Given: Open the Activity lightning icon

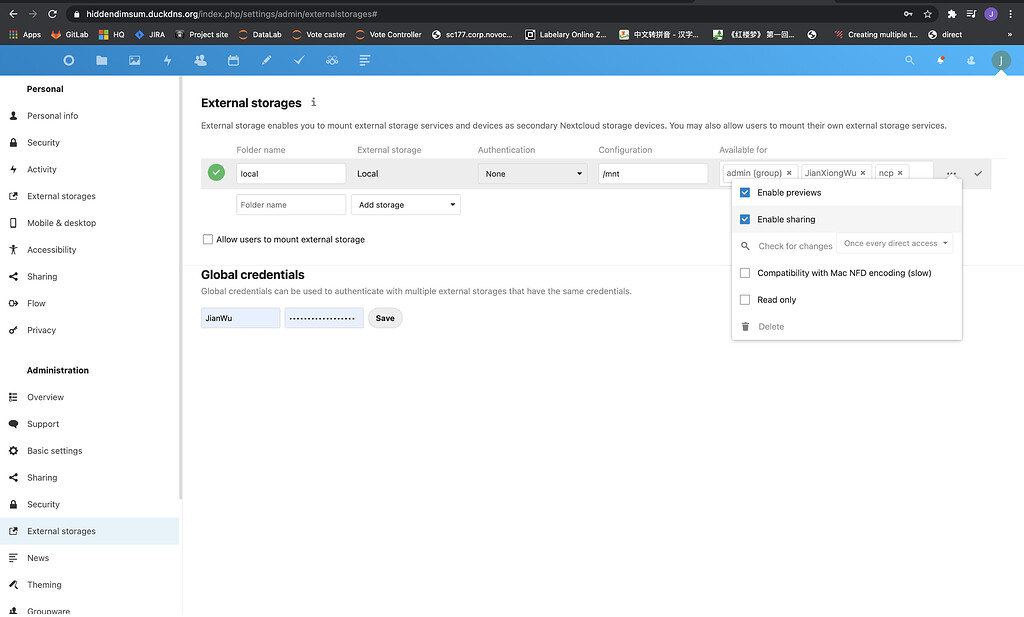Looking at the screenshot, I should click(167, 60).
